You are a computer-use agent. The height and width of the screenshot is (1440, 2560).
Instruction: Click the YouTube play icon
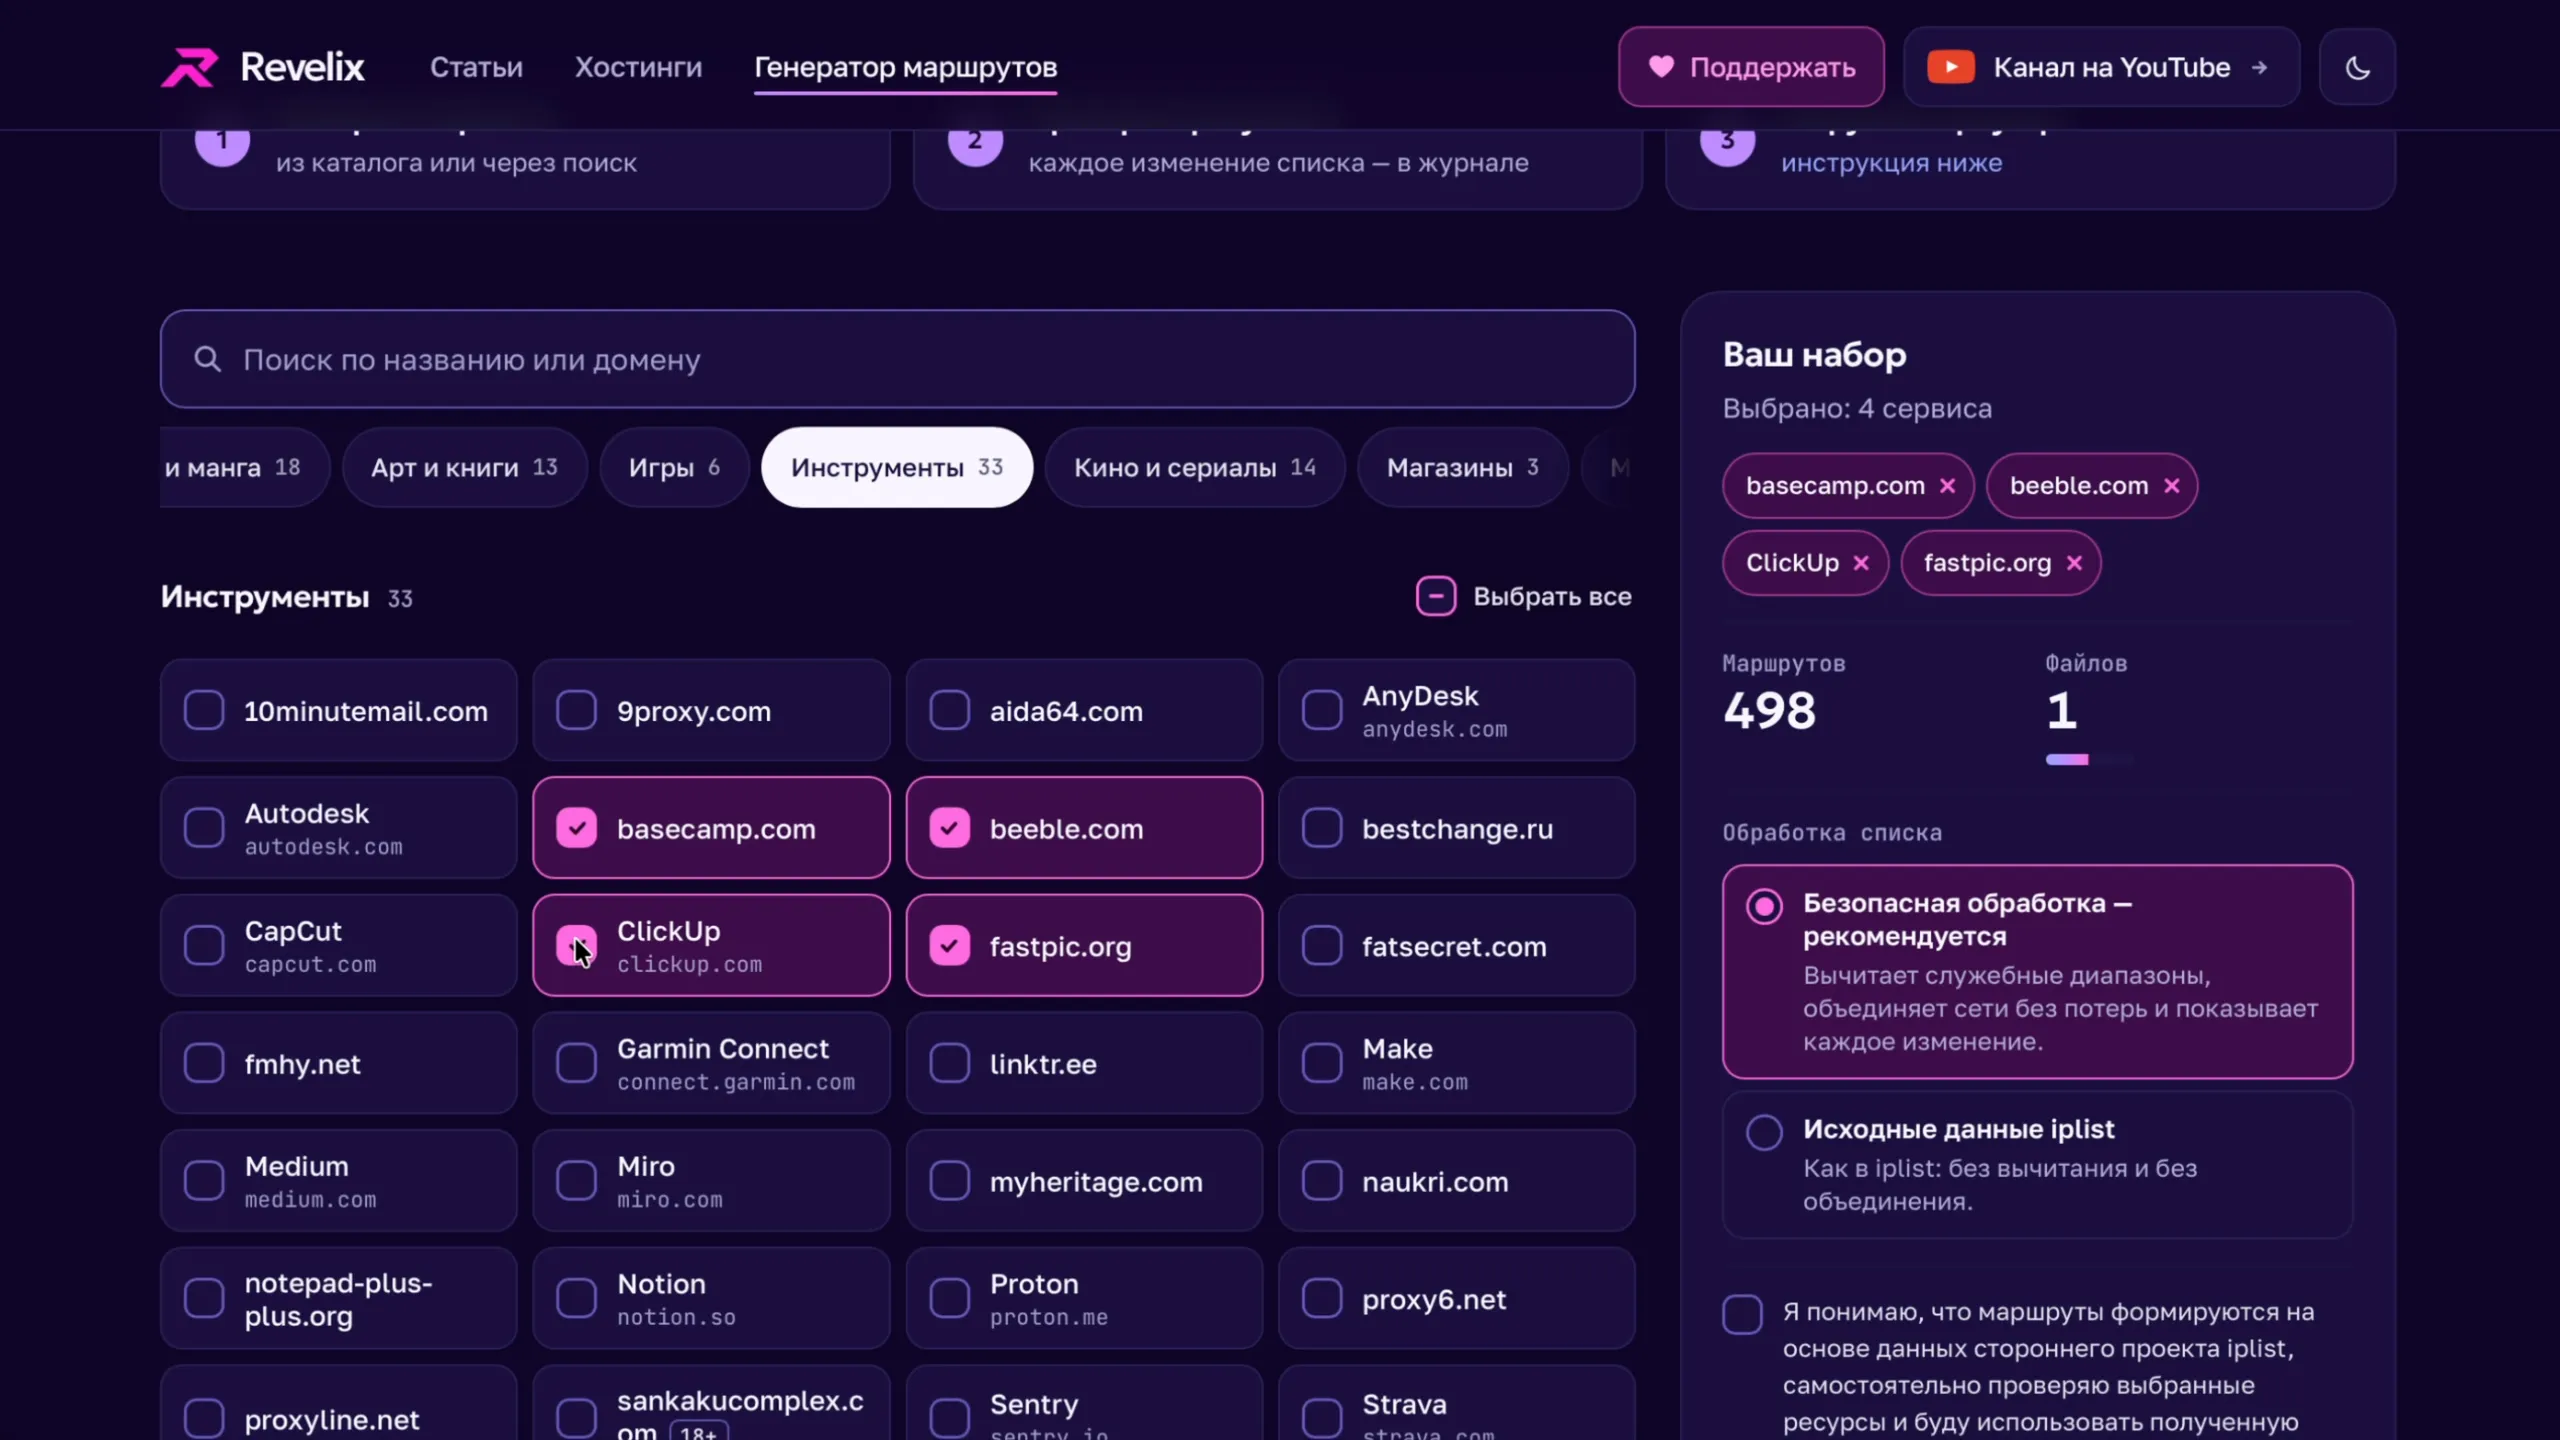[x=1950, y=67]
